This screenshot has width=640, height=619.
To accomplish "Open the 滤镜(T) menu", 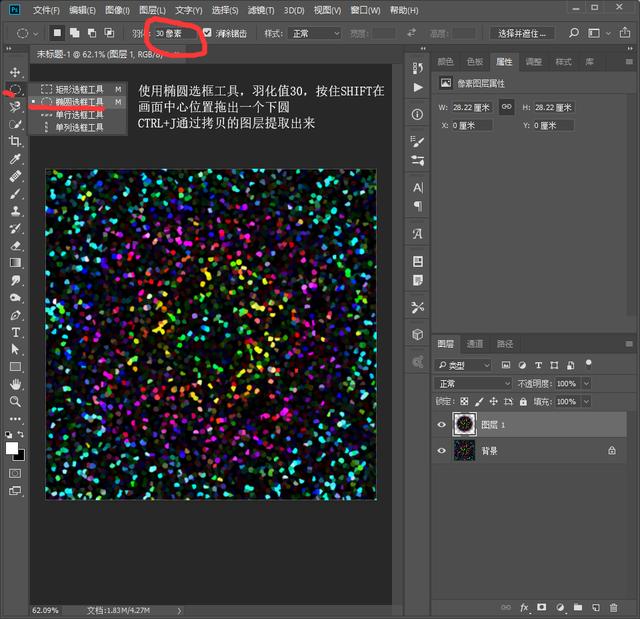I will (x=263, y=10).
